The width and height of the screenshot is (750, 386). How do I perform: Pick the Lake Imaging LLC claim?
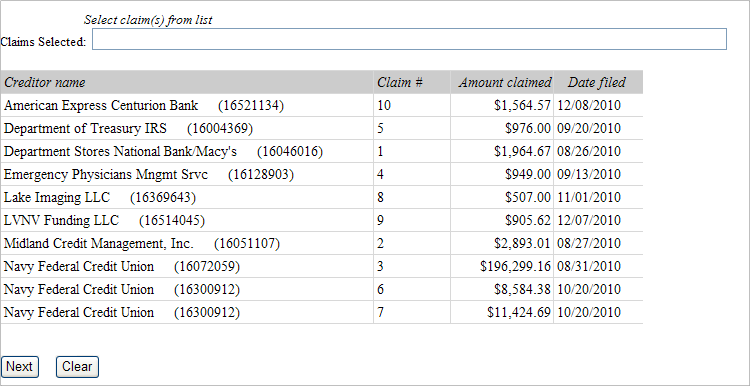[321, 197]
